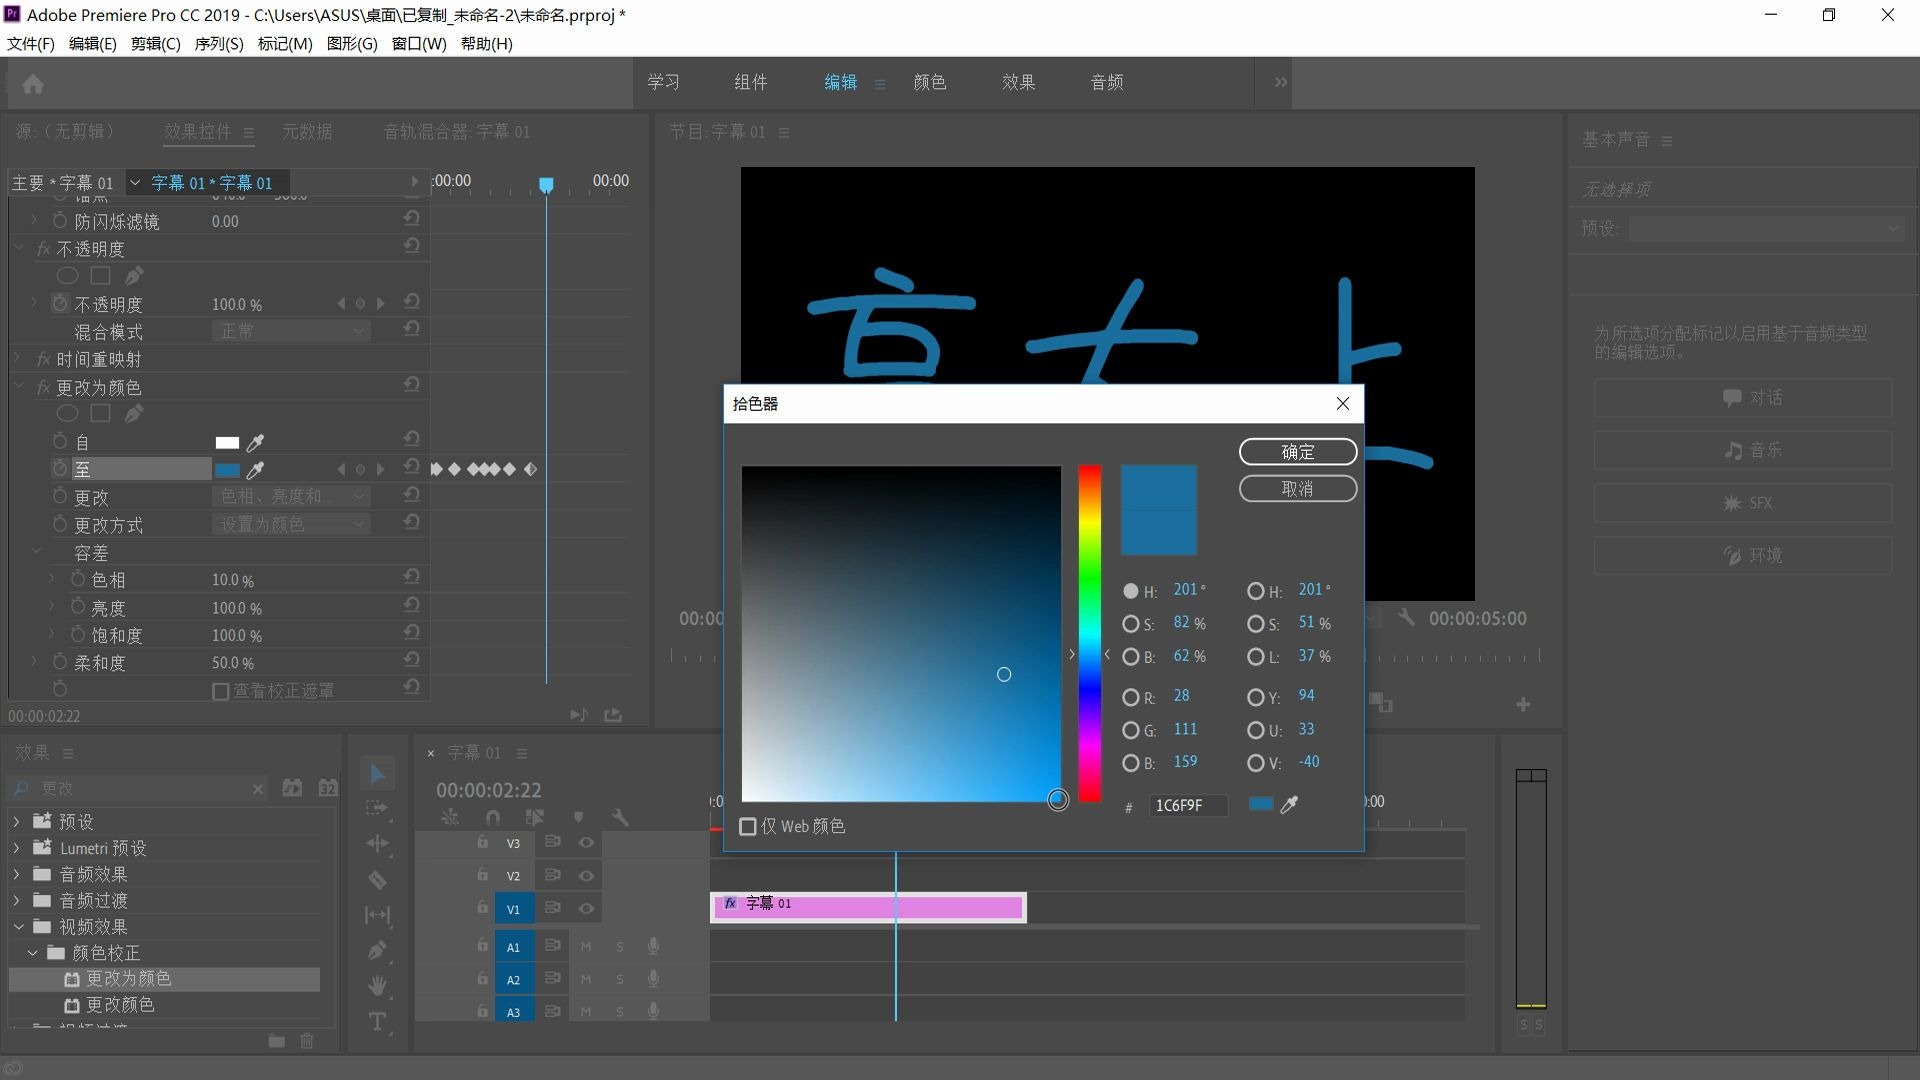Select the Pen tool in the timeline toolbar
The height and width of the screenshot is (1080, 1920).
tap(377, 950)
